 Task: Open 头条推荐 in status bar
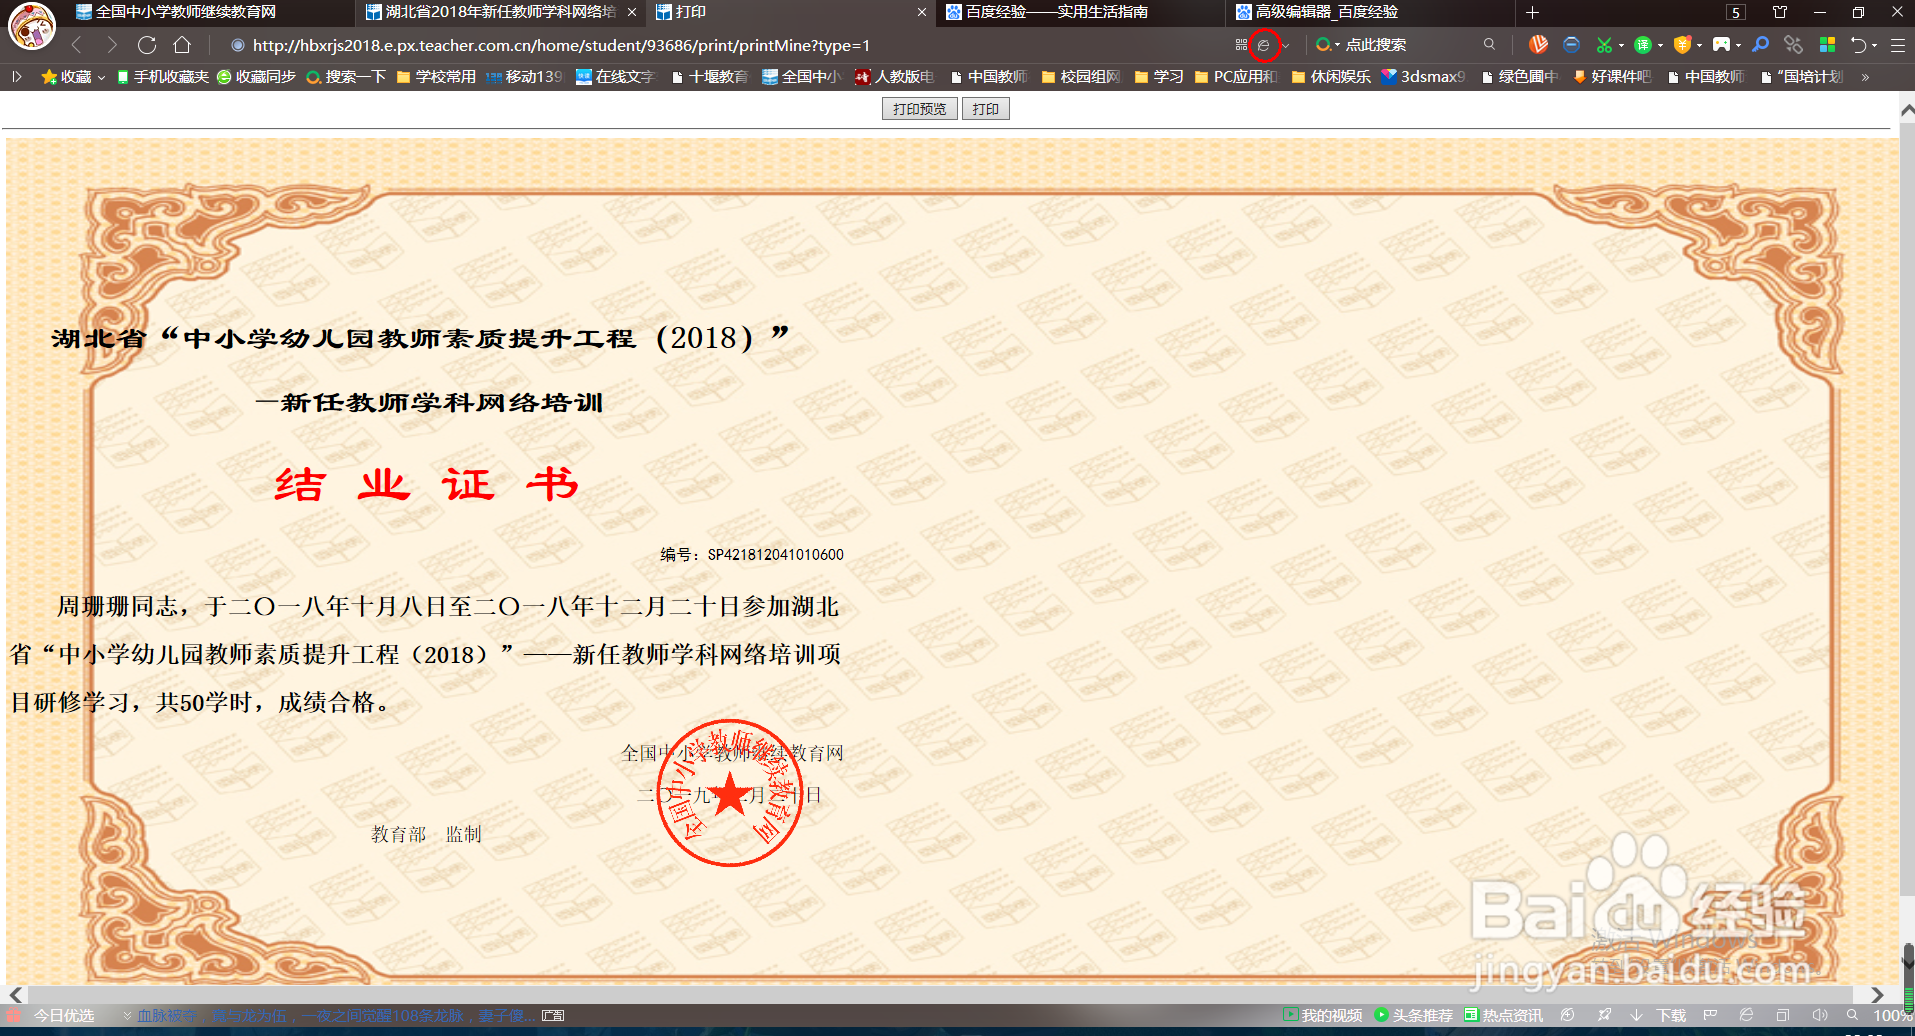click(1413, 1015)
